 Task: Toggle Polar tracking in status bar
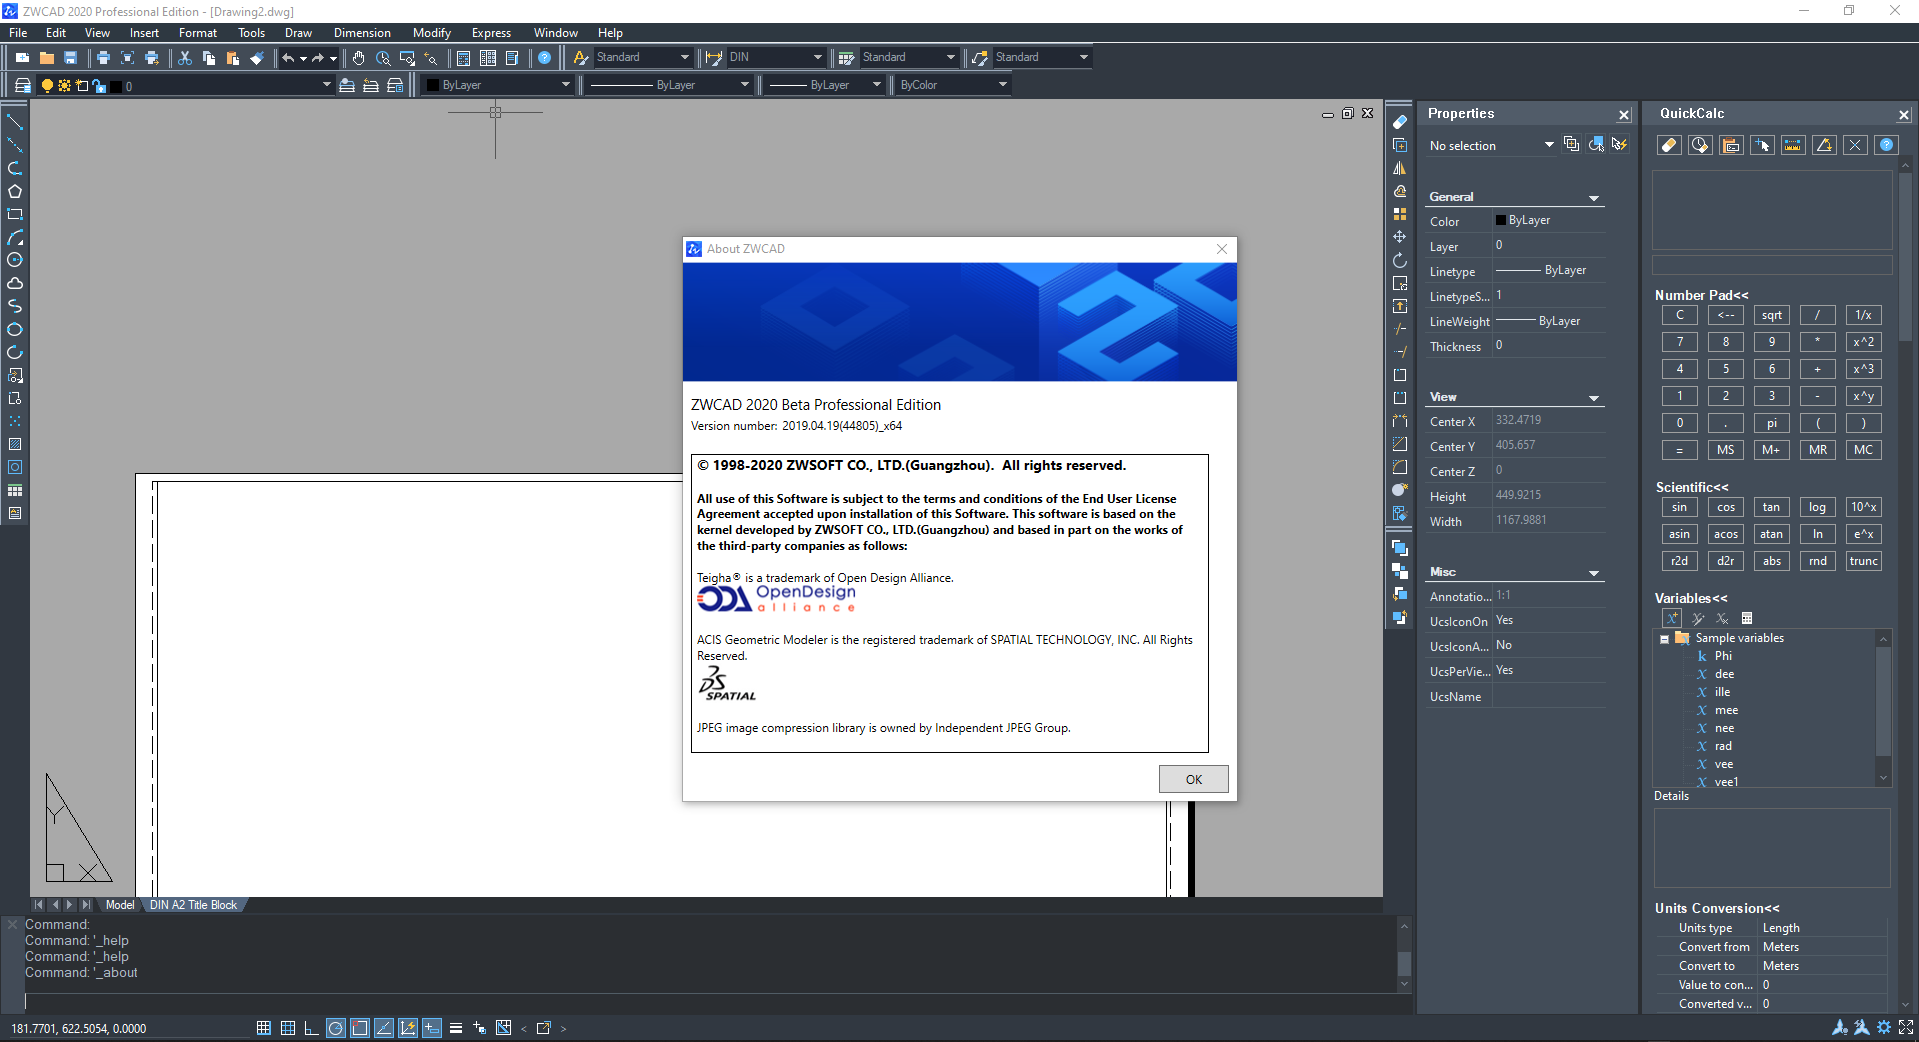pos(336,1028)
